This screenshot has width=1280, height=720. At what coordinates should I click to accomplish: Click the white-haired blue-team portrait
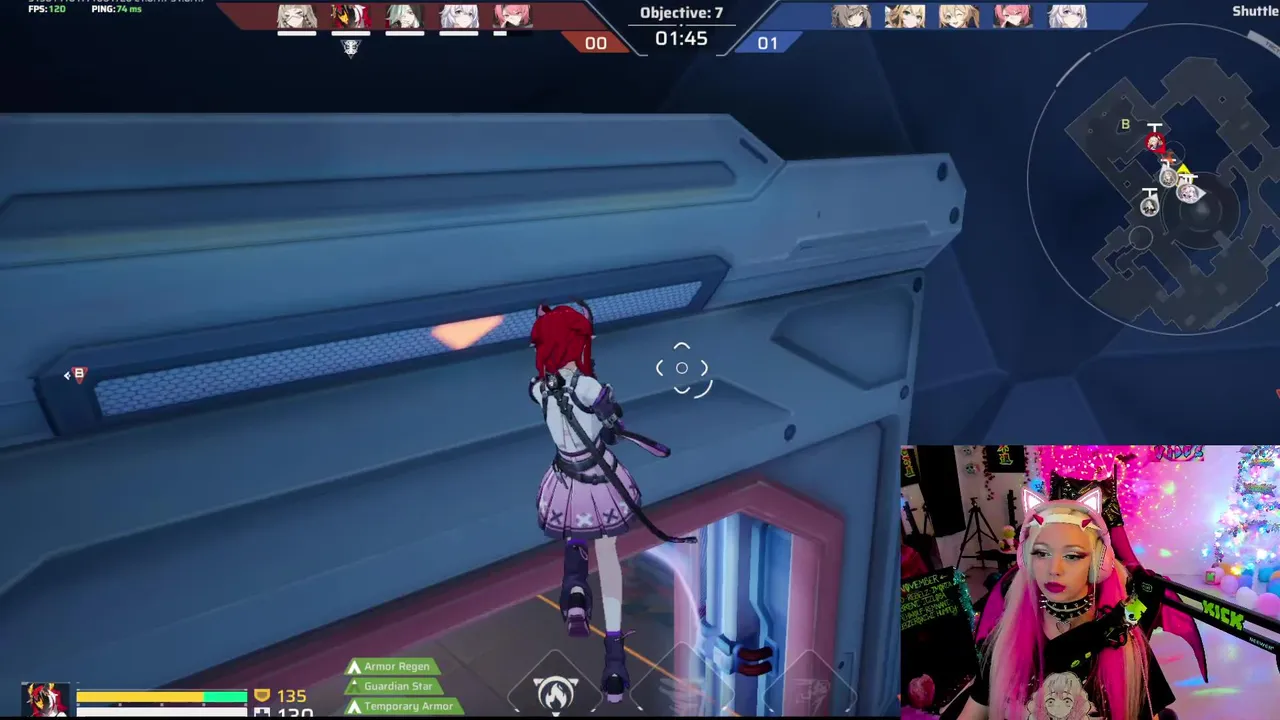click(x=1067, y=16)
